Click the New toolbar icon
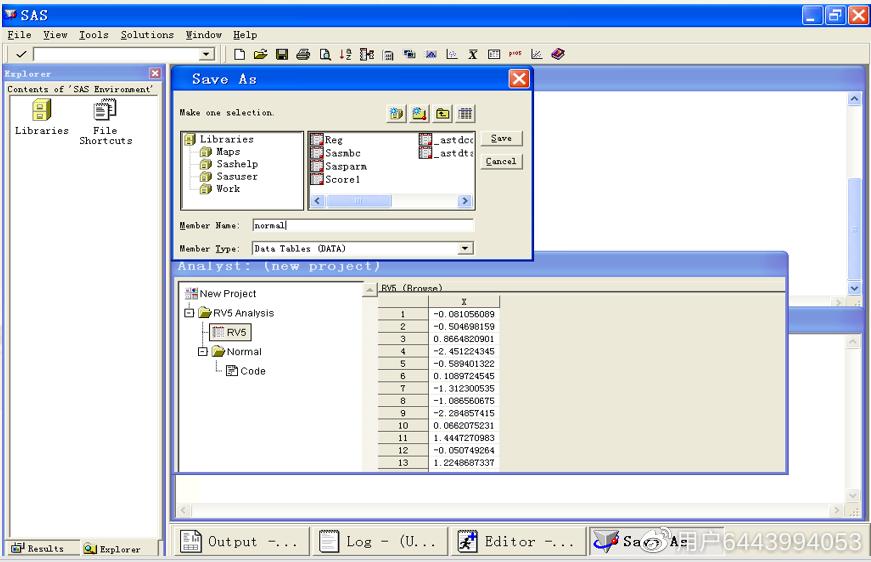This screenshot has height=562, width=871. coord(240,54)
